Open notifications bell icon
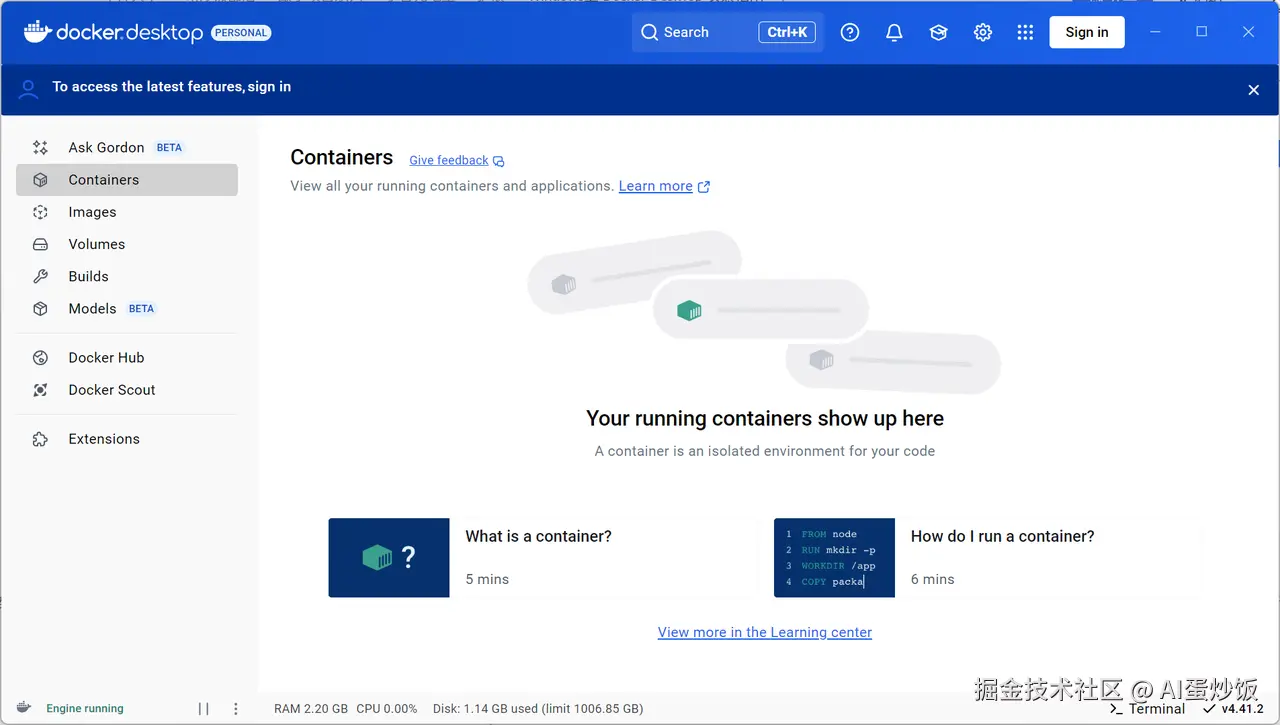 coord(894,32)
